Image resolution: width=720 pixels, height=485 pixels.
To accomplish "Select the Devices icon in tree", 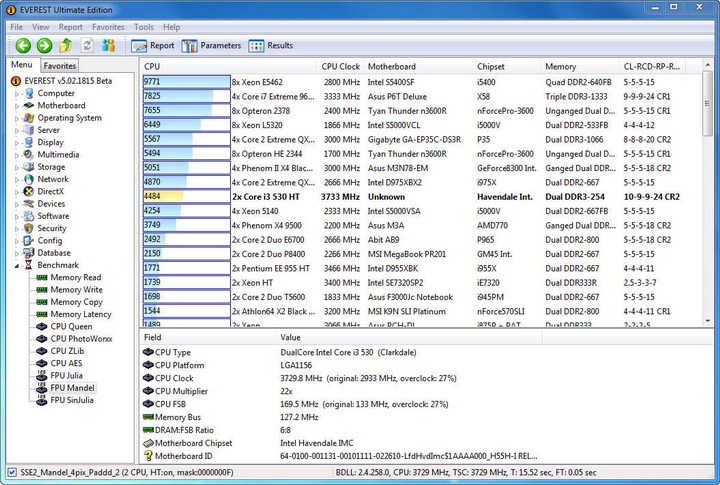I will click(x=29, y=203).
